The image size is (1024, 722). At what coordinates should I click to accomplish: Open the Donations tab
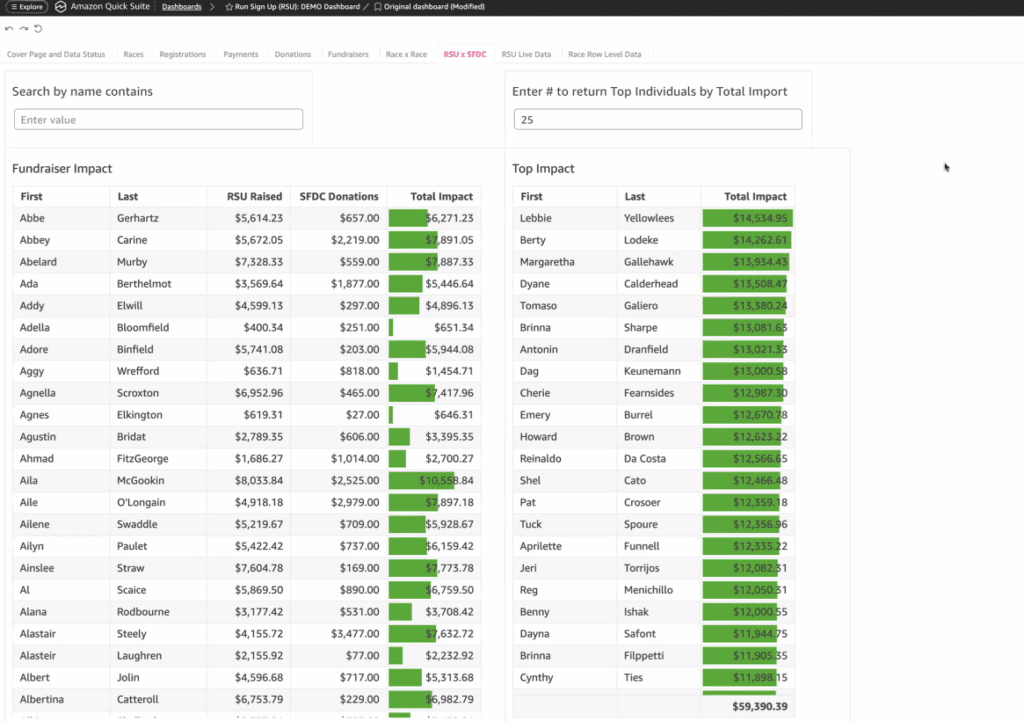[293, 54]
